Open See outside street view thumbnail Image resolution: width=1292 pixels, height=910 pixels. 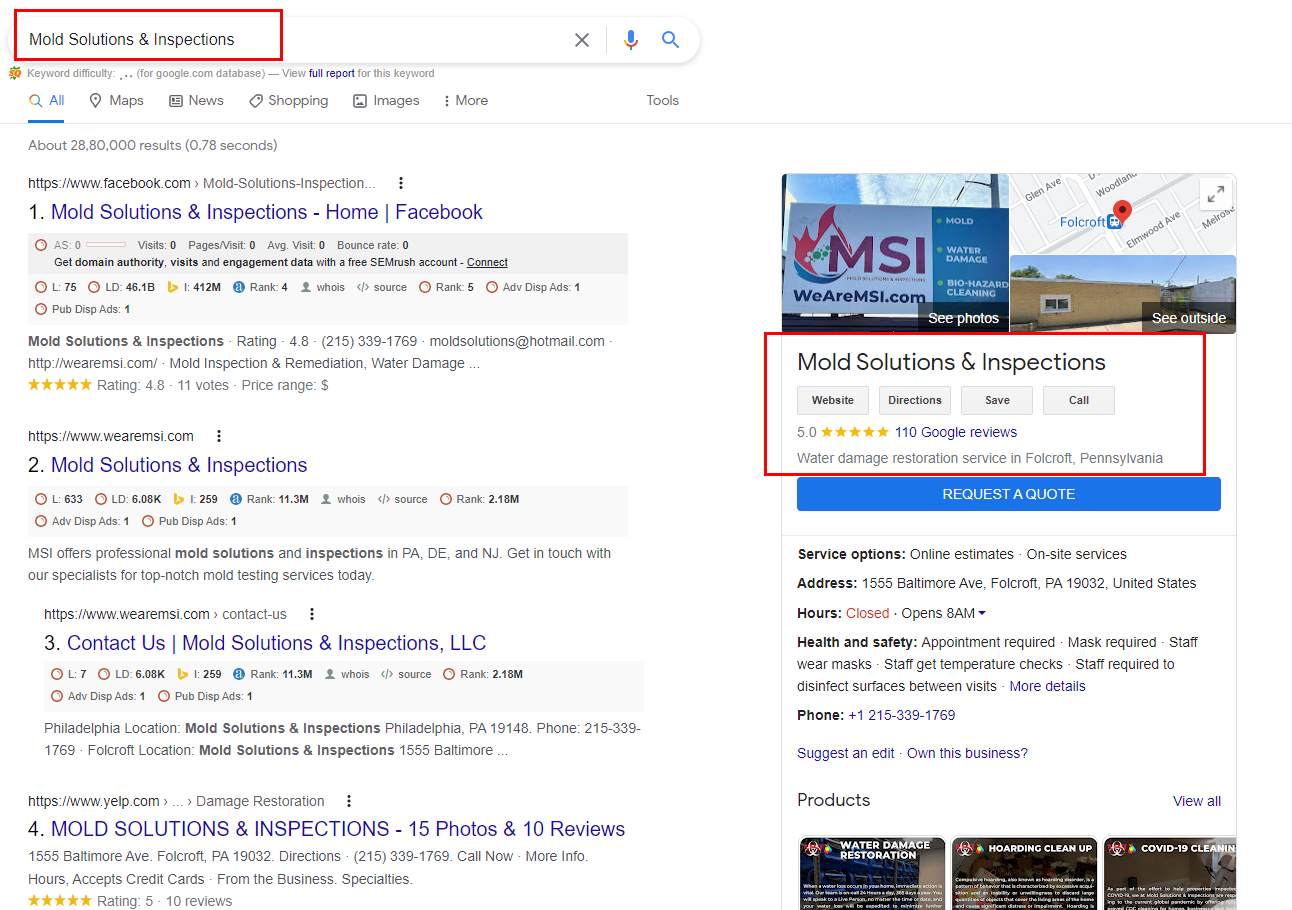click(x=1123, y=295)
